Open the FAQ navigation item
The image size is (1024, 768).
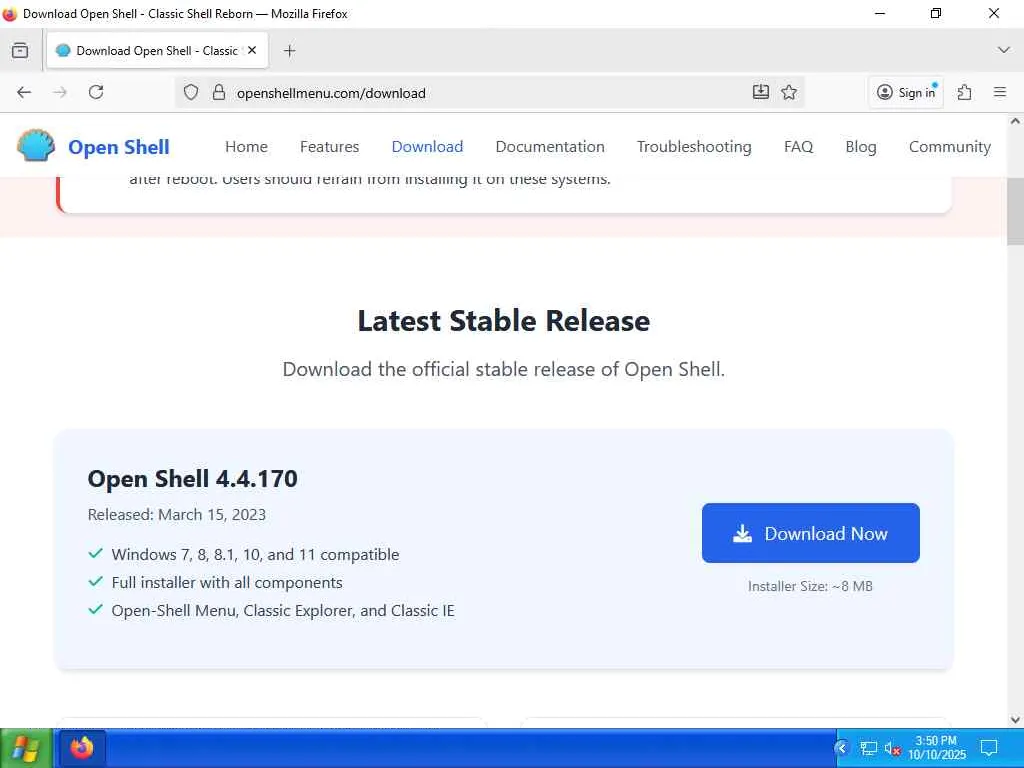[x=798, y=146]
